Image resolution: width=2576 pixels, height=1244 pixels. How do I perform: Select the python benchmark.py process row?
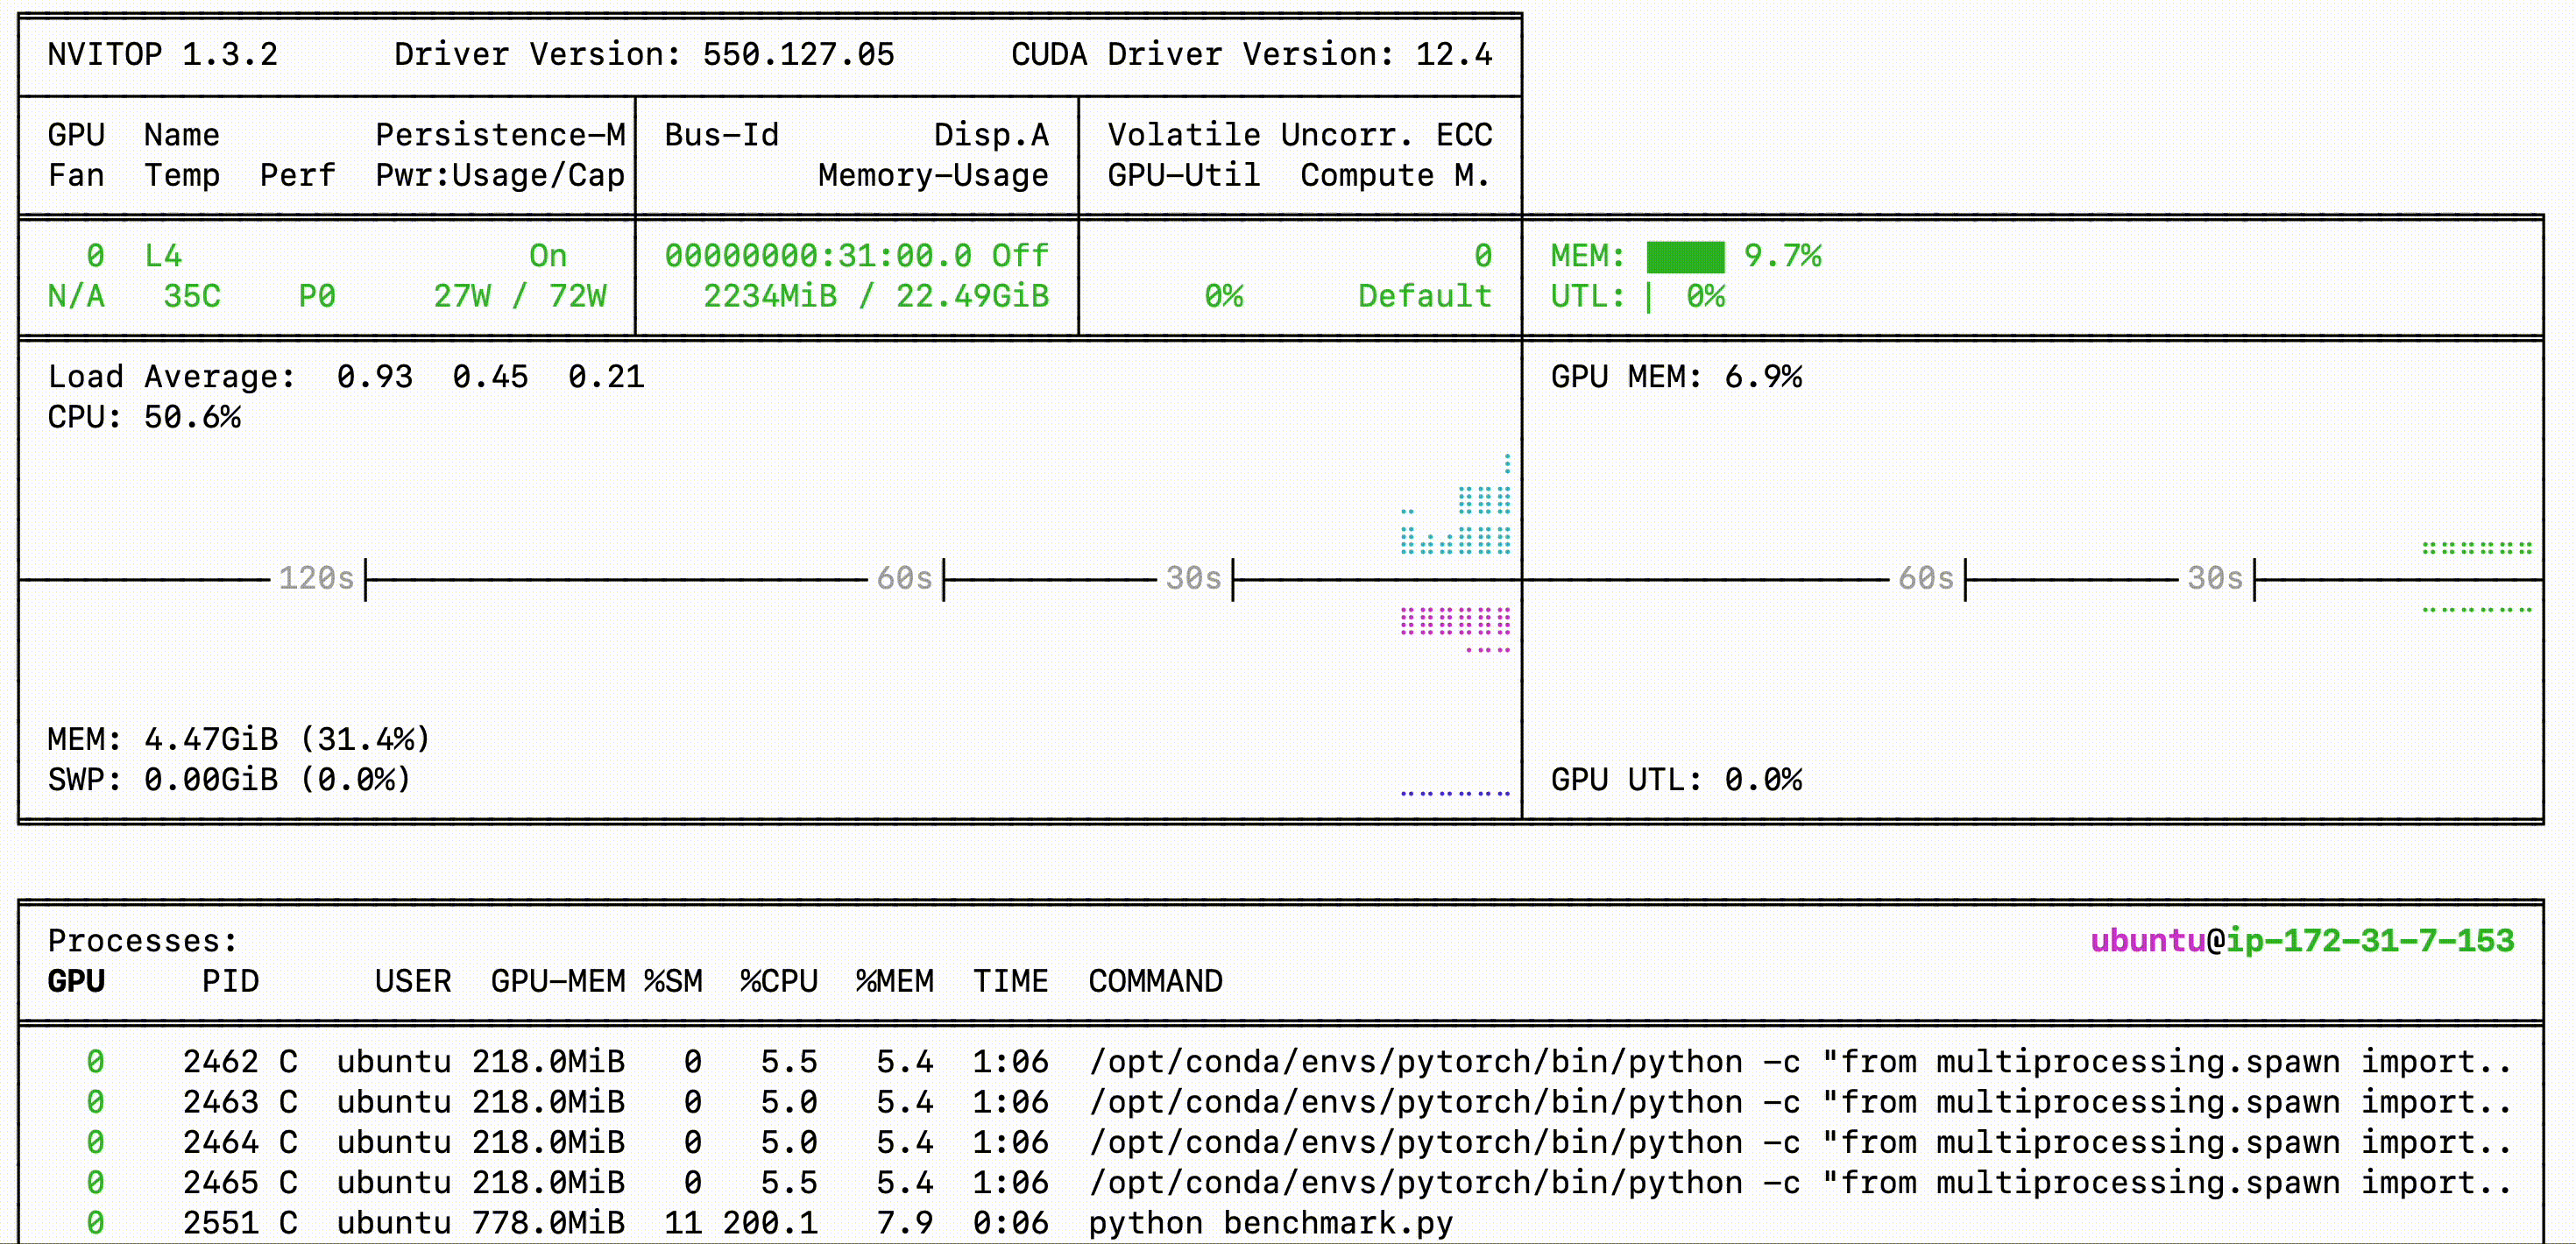pyautogui.click(x=1271, y=1222)
